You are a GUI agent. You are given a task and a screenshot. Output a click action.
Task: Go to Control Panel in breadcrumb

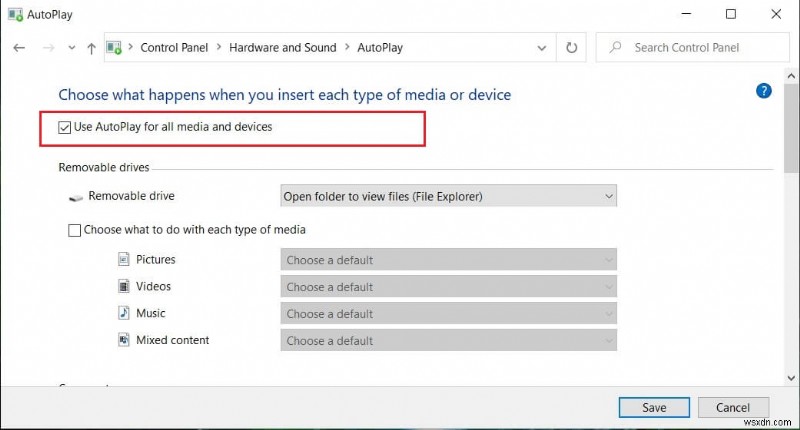click(x=173, y=47)
